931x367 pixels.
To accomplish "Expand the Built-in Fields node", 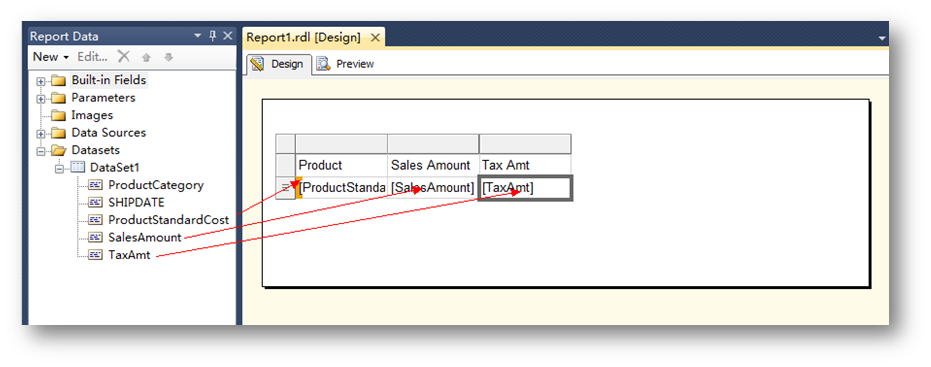I will pos(40,81).
